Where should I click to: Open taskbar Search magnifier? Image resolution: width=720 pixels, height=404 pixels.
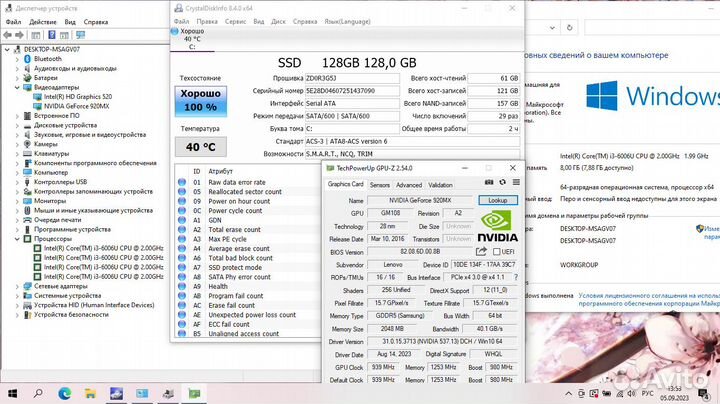(39, 393)
